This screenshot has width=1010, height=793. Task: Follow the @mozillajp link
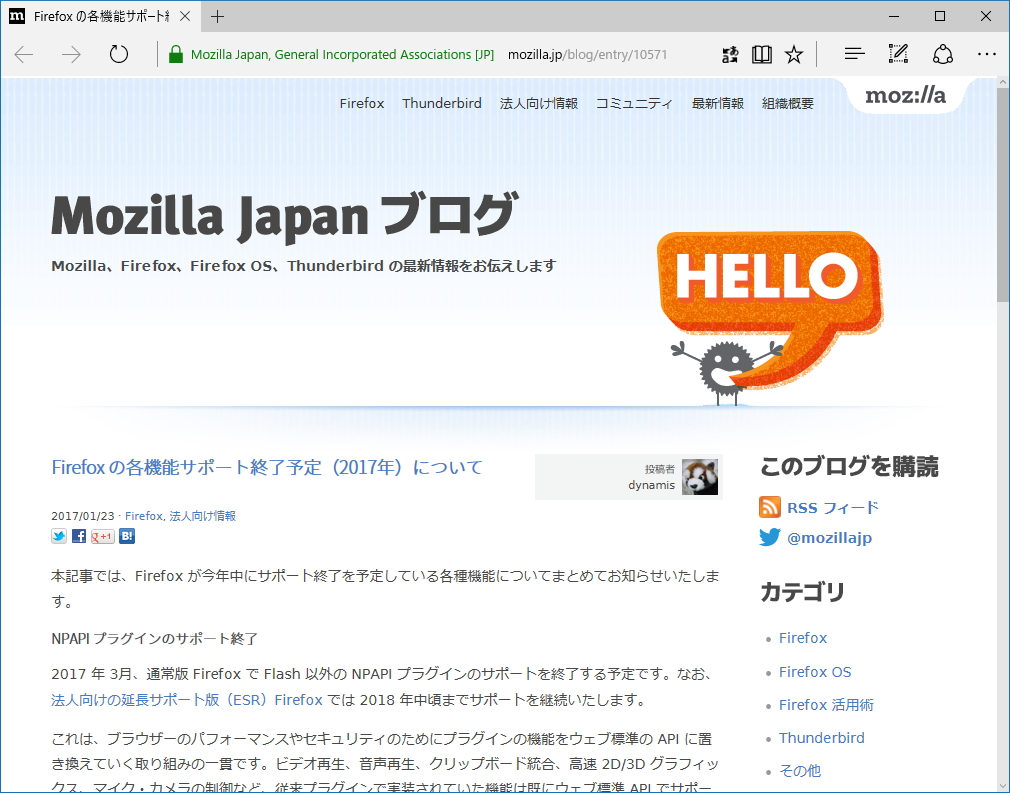pos(832,537)
